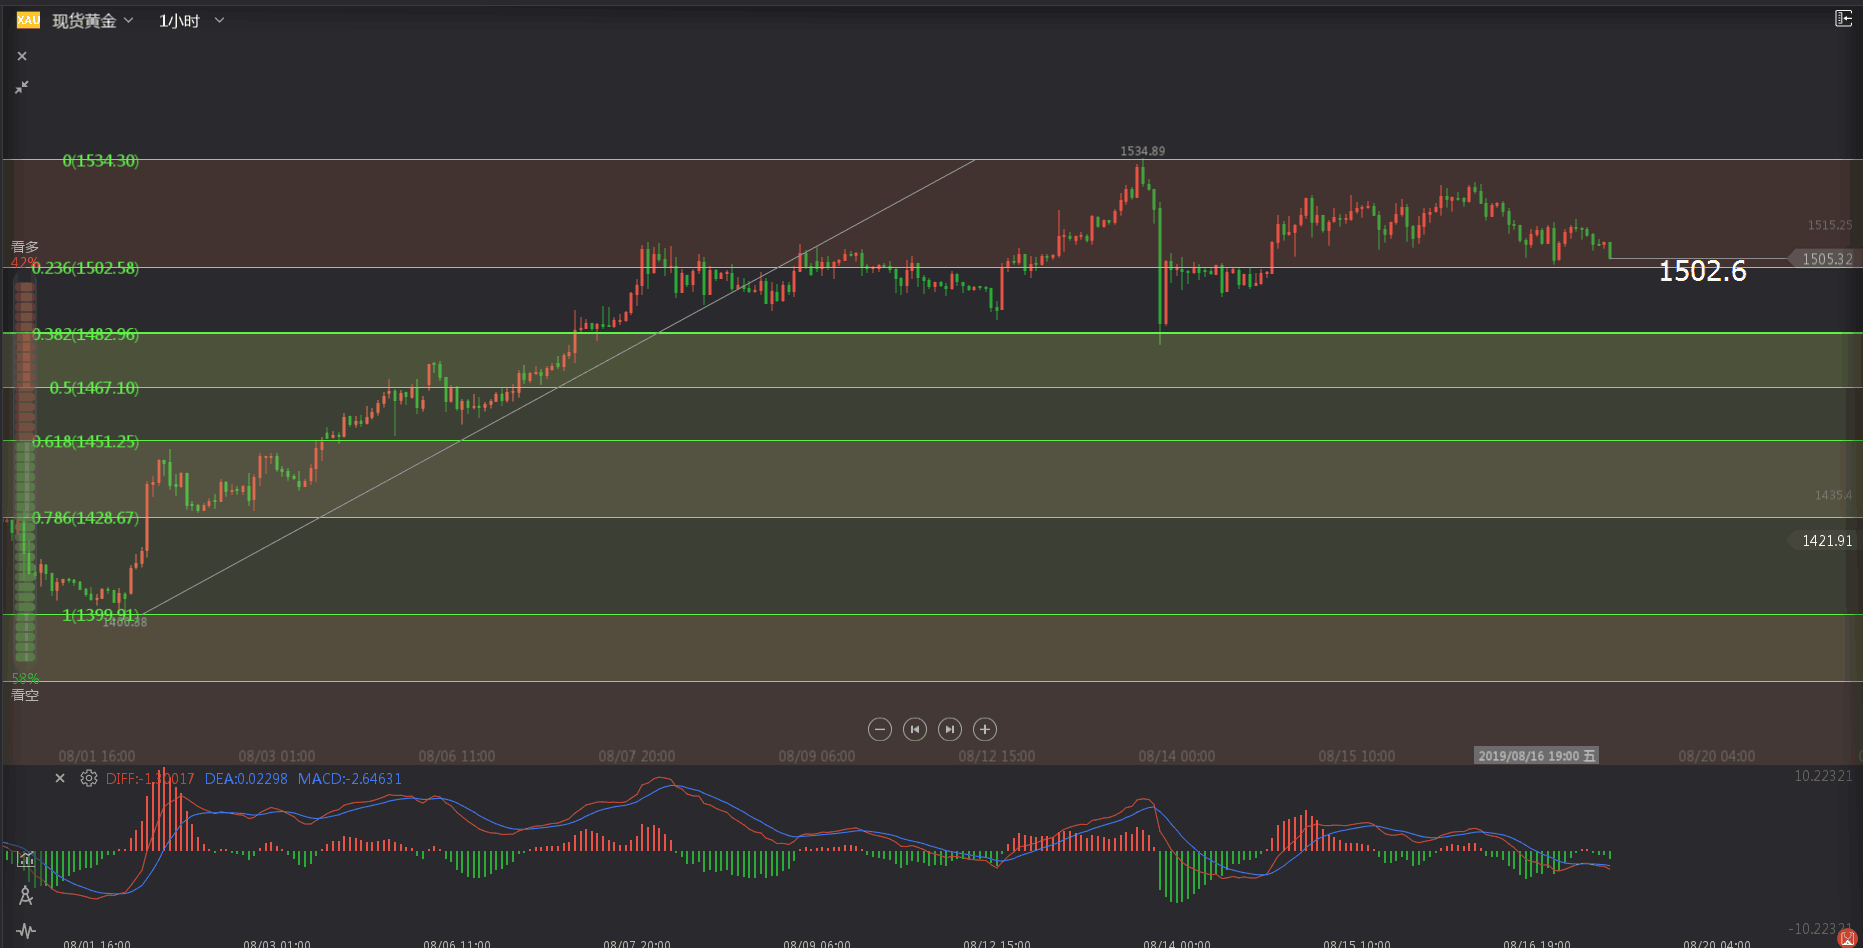Click the XAU symbol badge

point(28,20)
